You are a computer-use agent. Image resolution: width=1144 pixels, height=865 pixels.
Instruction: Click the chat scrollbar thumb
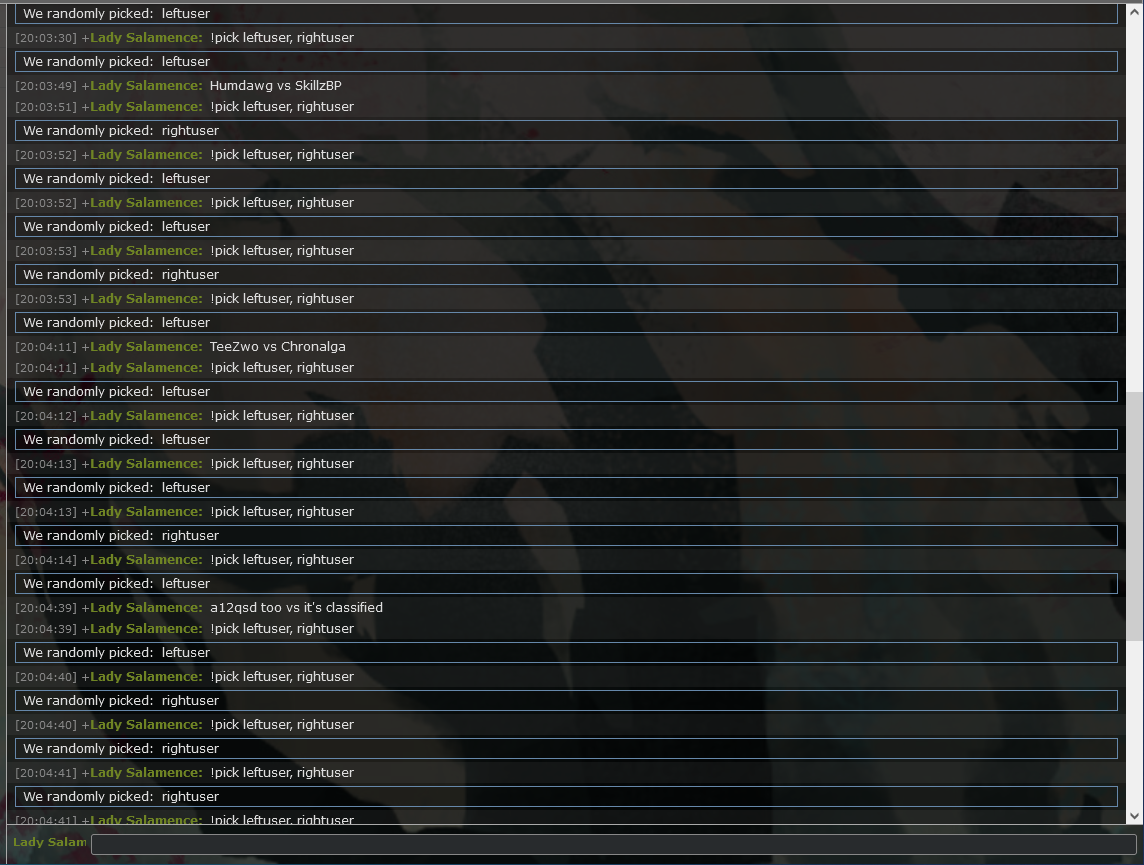coord(1135,516)
